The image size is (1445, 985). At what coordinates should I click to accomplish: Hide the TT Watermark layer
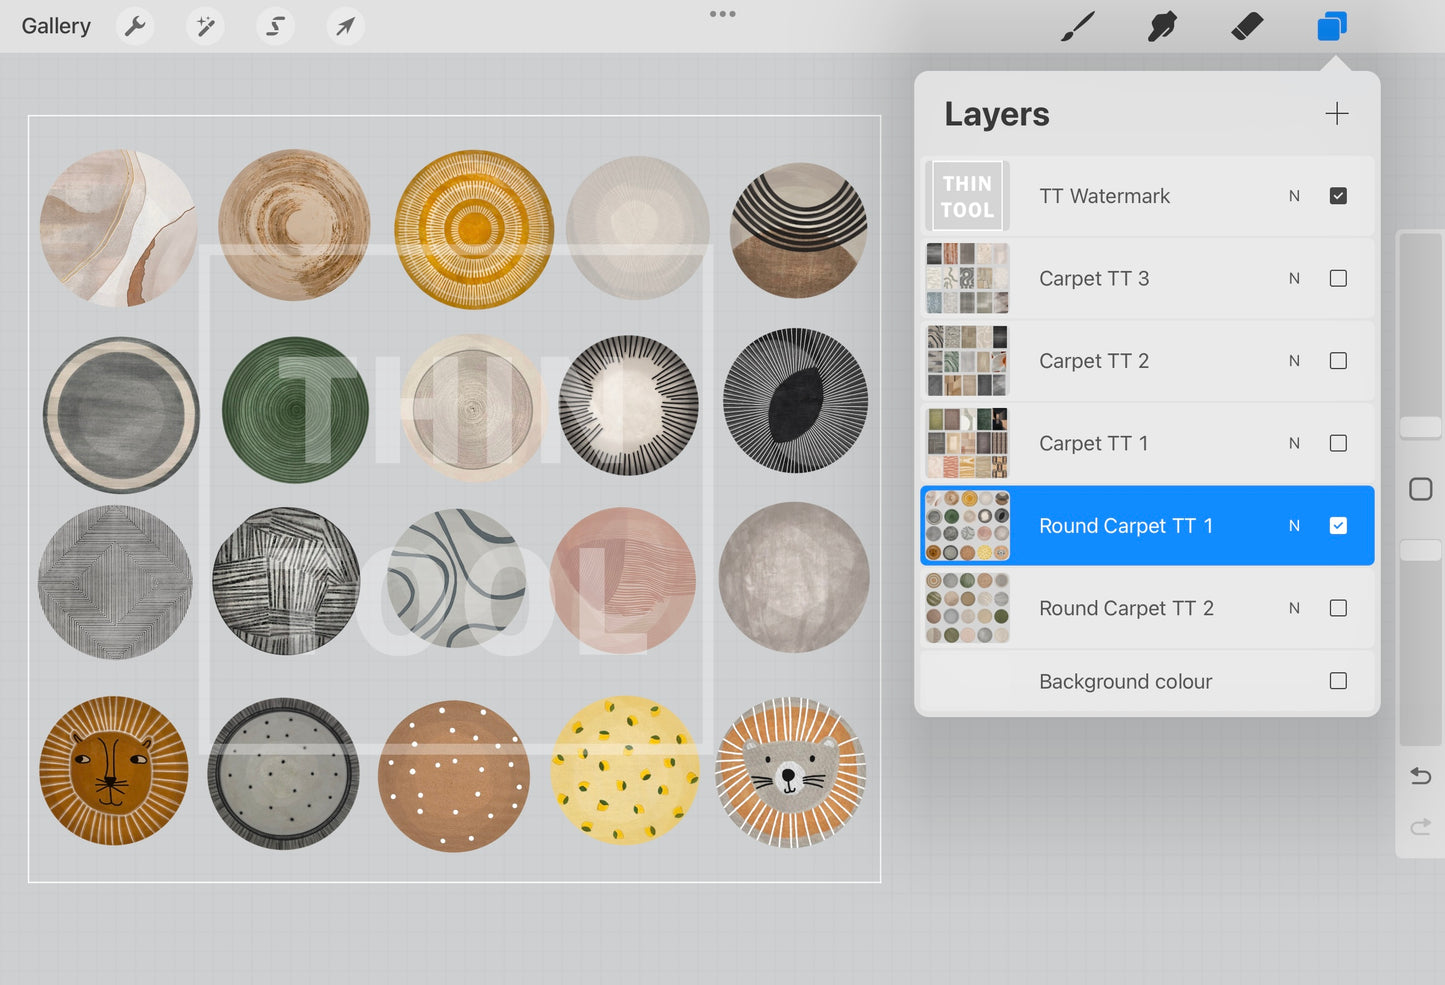(1338, 196)
